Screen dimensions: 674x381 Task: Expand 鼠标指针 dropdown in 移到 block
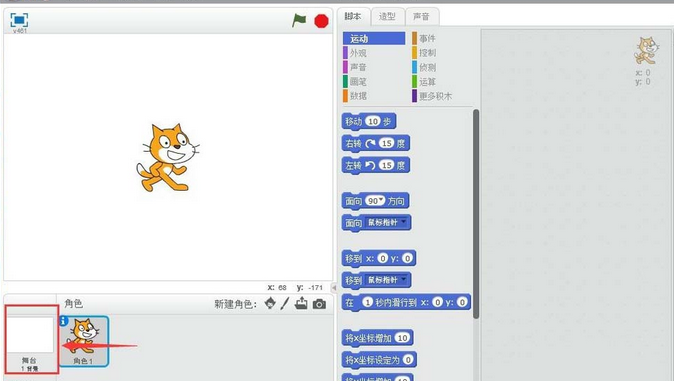click(x=403, y=280)
